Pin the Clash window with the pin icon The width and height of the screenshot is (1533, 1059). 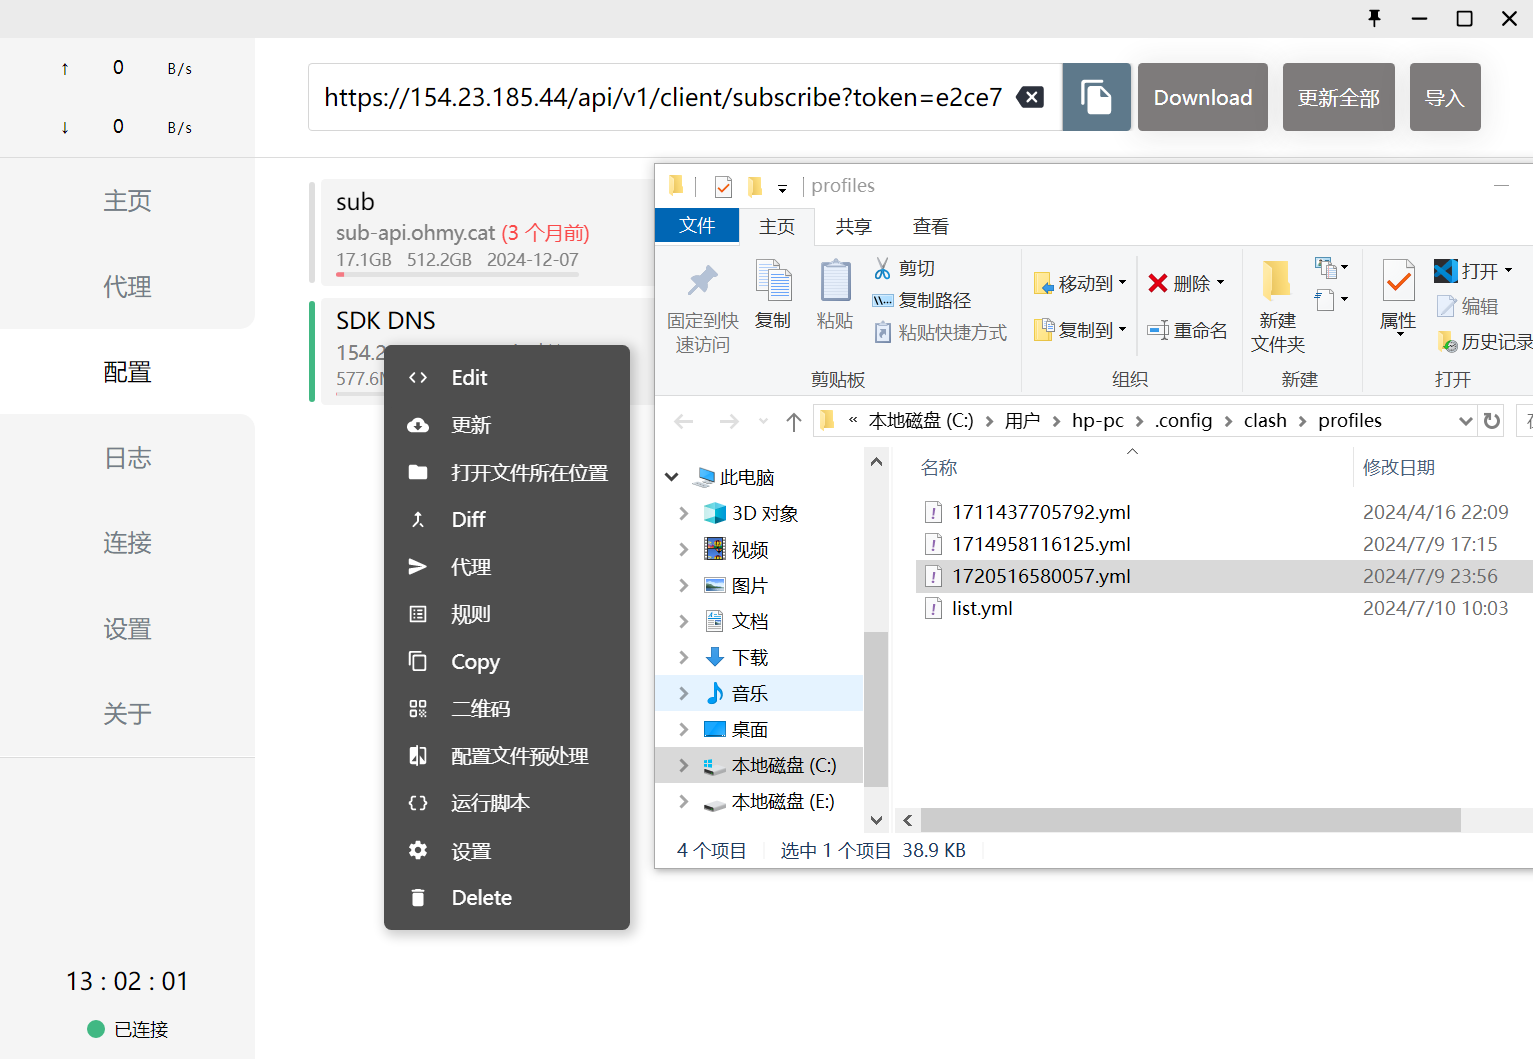[x=1374, y=18]
